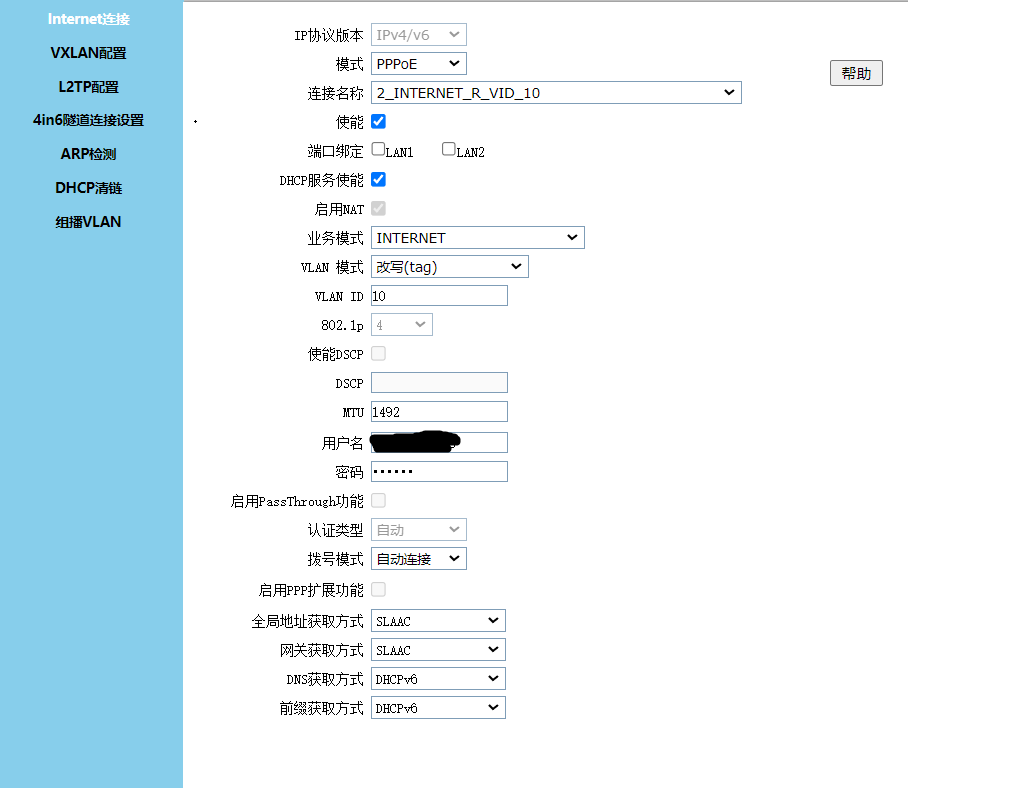Viewport: 1029px width, 788px height.
Task: Click the MTU input field
Action: (x=439, y=412)
